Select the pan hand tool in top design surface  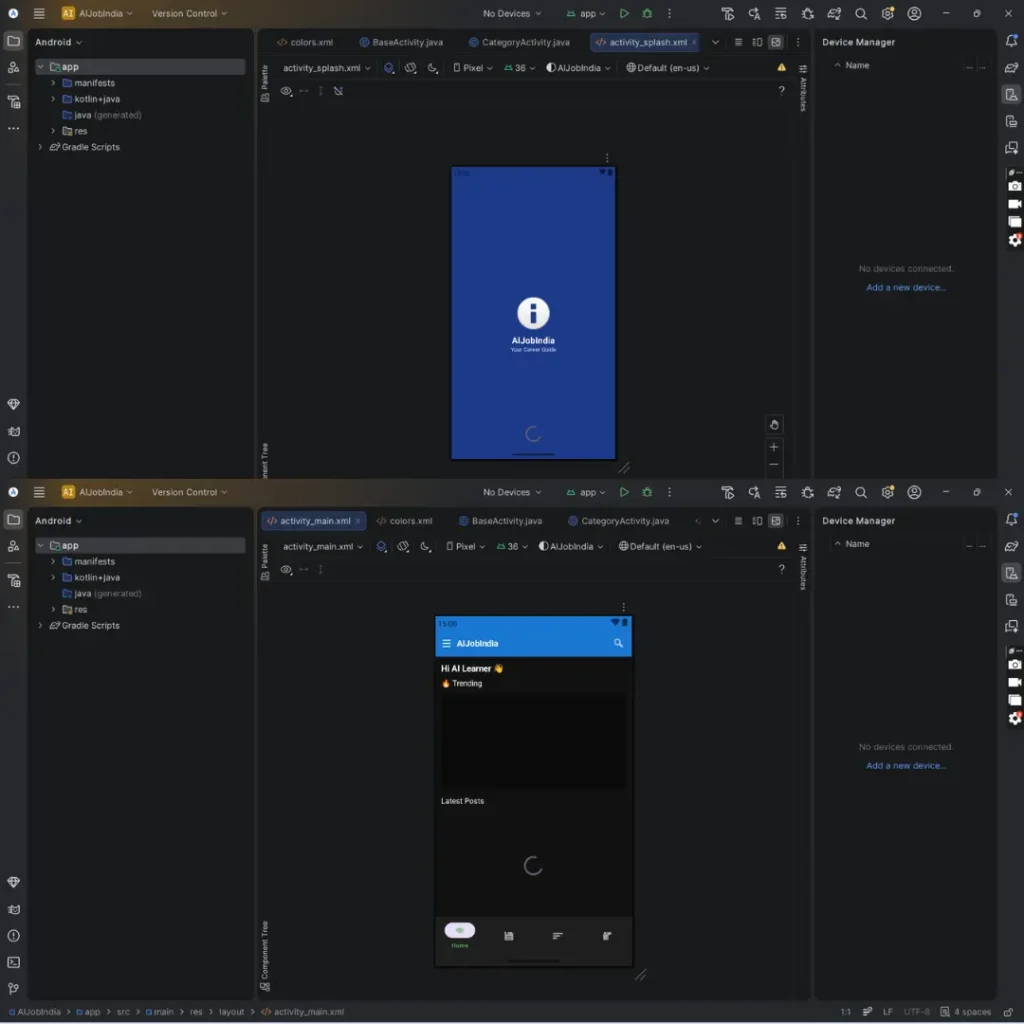coord(774,424)
